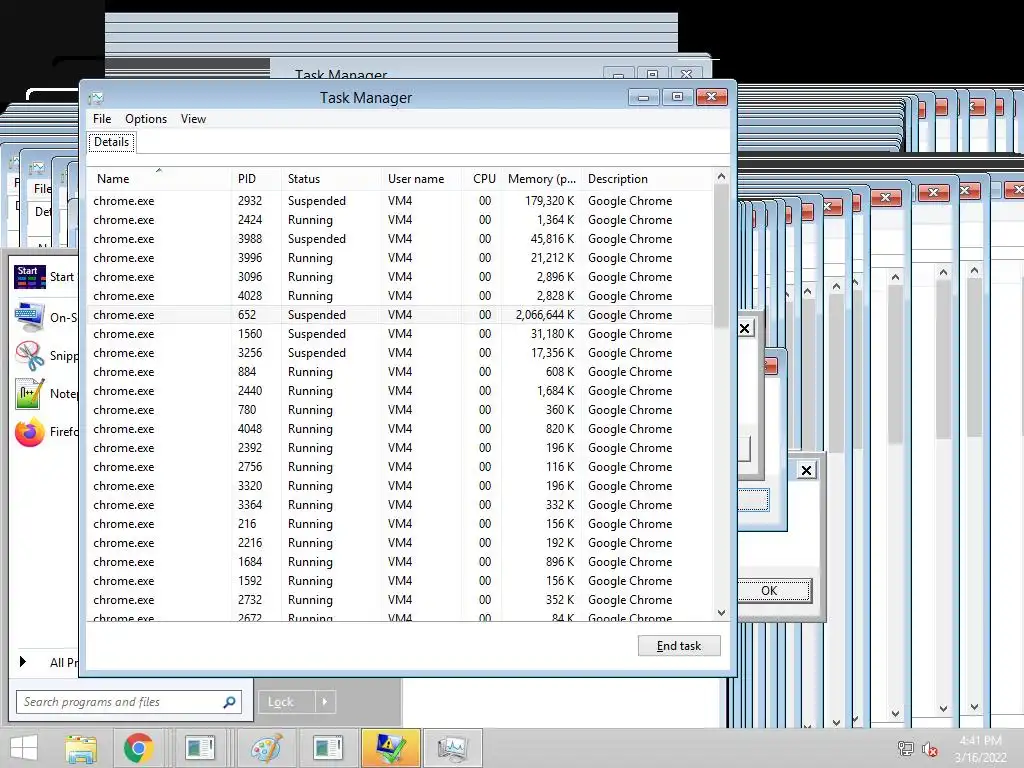Screen dimensions: 1024x768
Task: Open the Options menu in Task Manager
Action: point(146,119)
